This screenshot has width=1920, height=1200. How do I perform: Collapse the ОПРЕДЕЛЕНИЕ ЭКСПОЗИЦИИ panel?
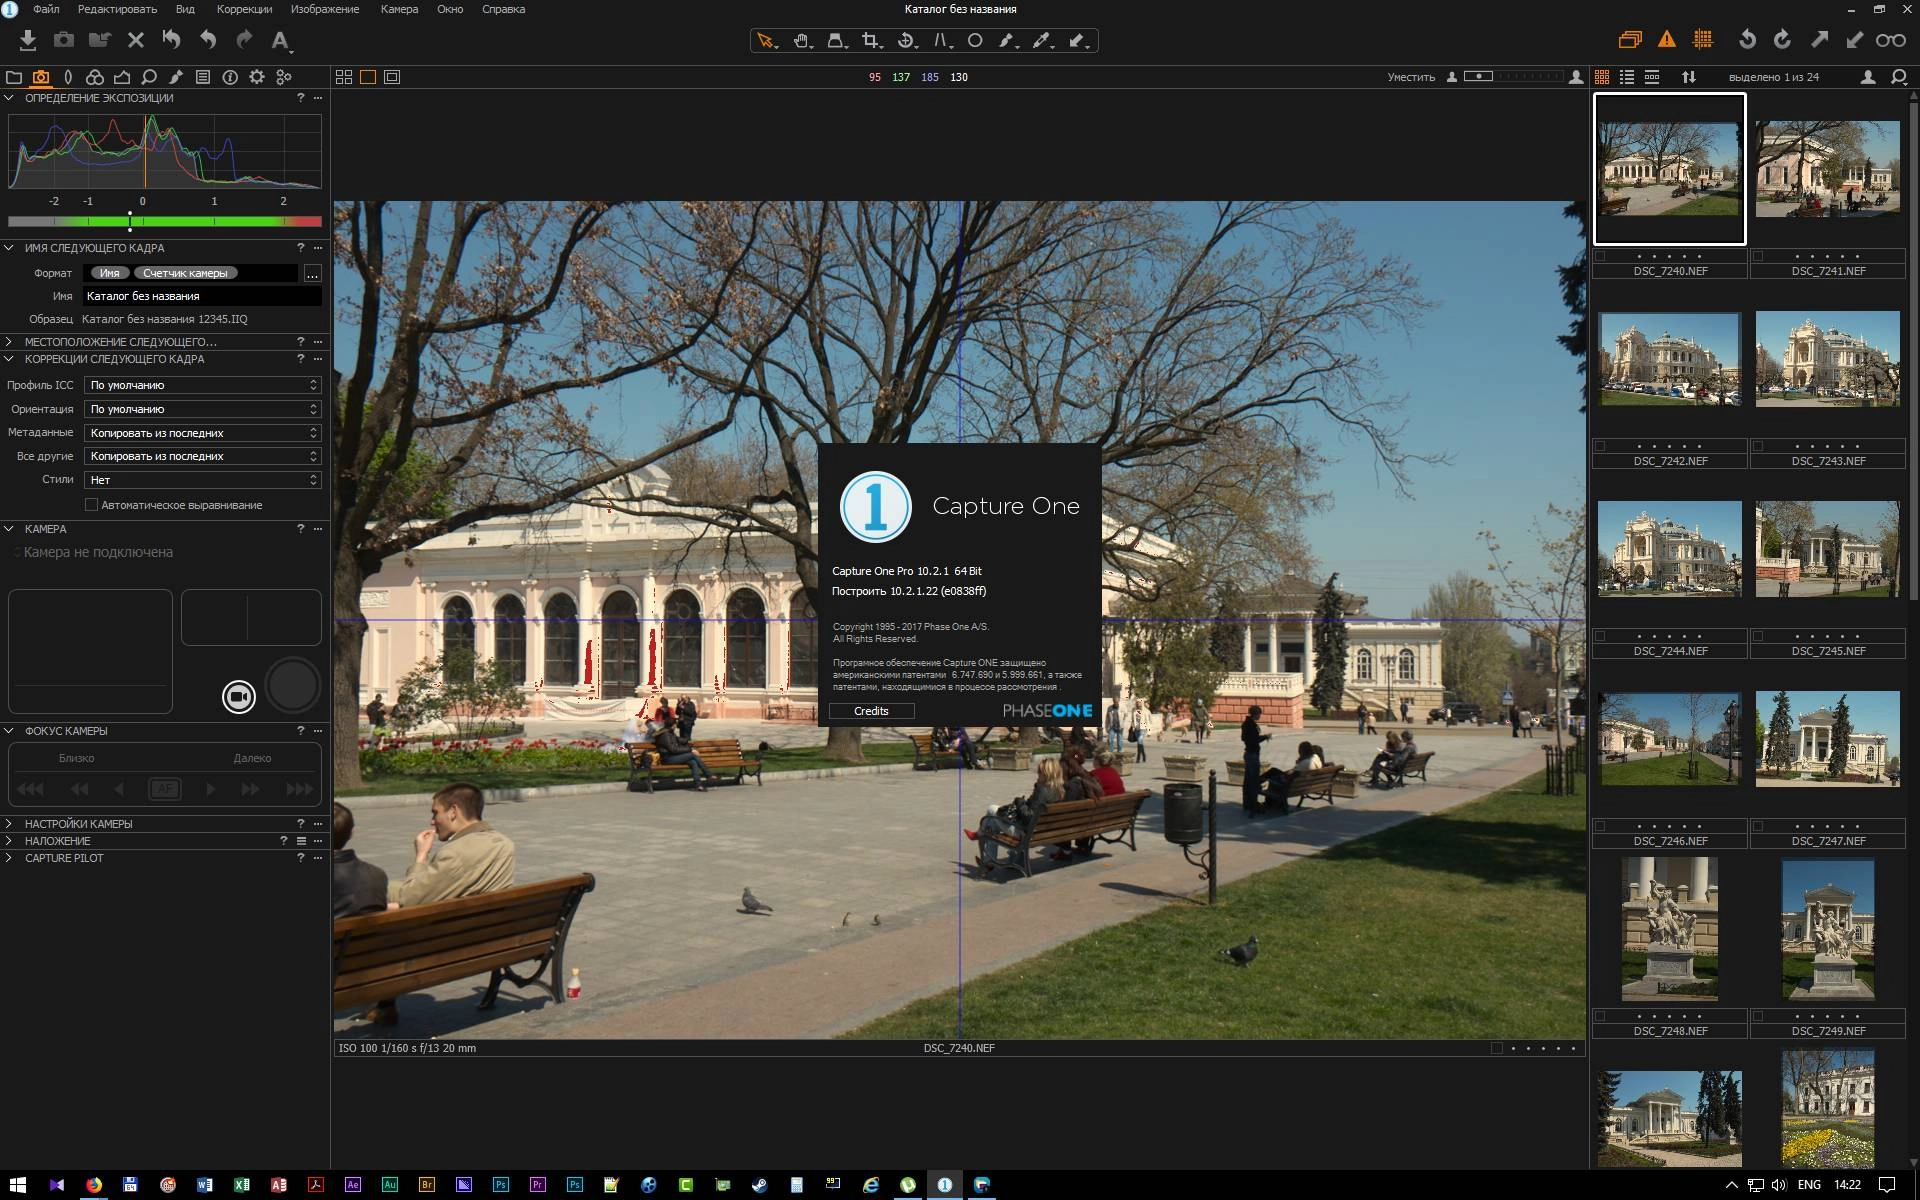(x=9, y=98)
